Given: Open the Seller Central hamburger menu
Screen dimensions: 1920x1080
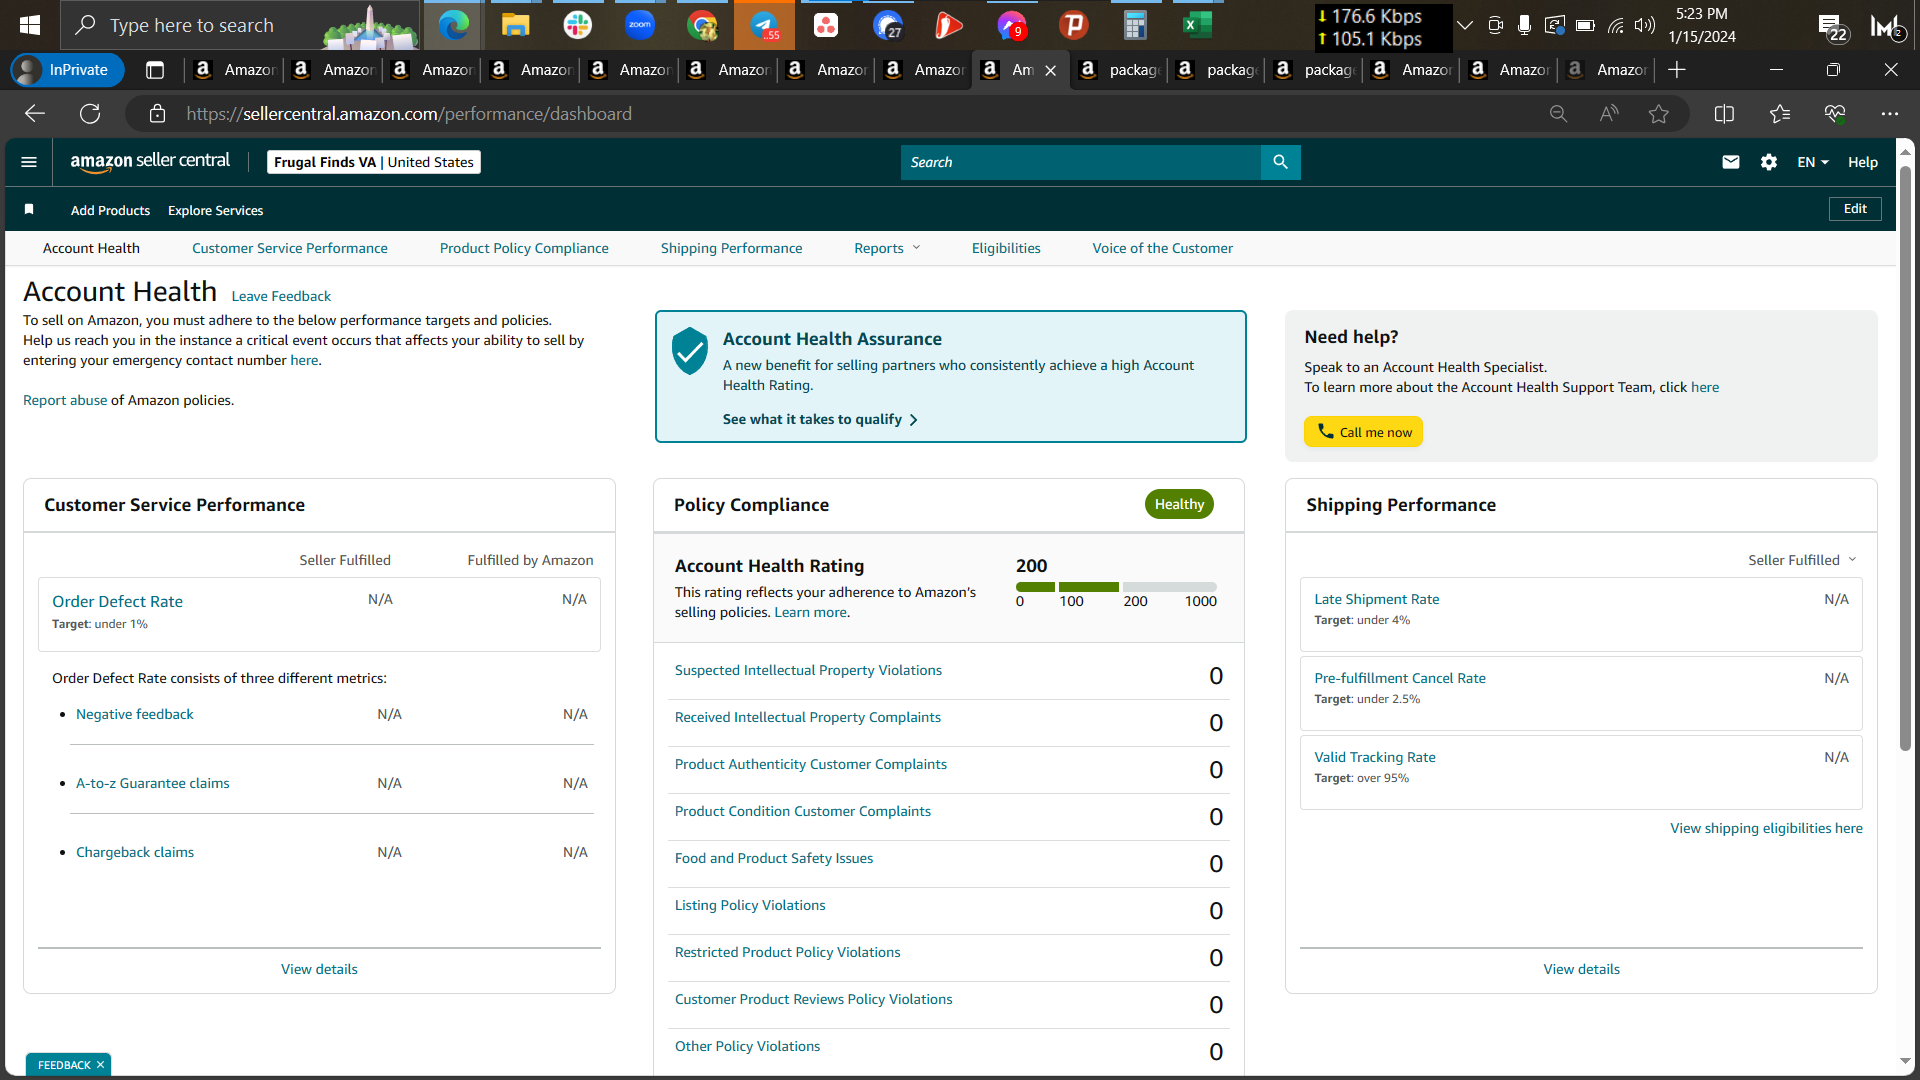Looking at the screenshot, I should point(29,162).
